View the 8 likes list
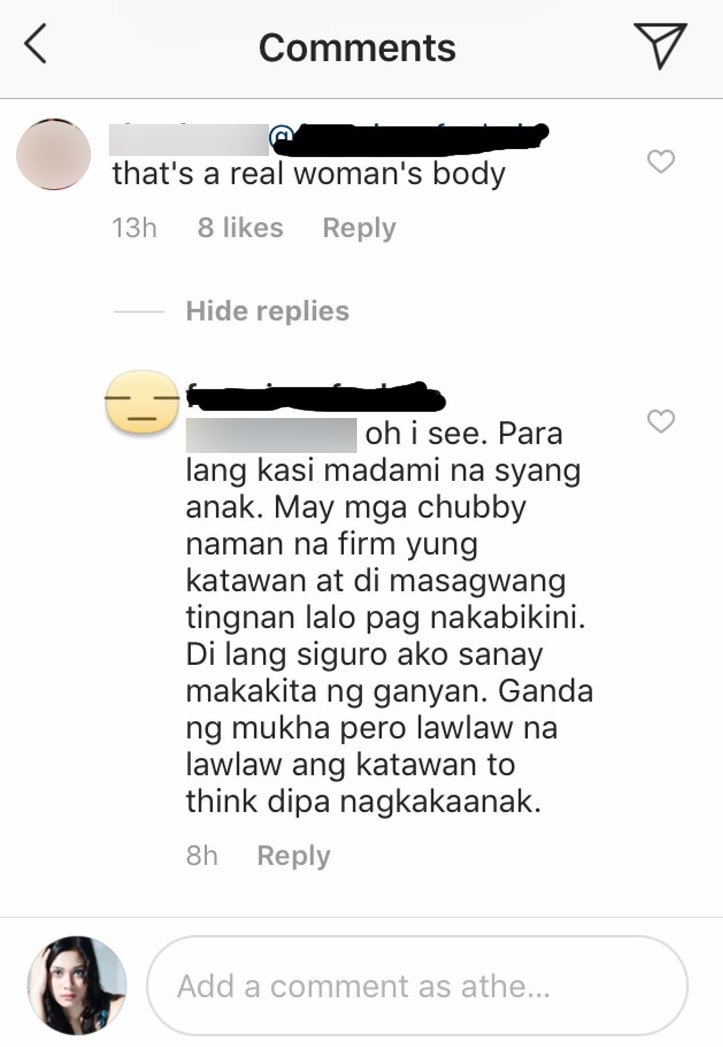Viewport: 723px width, 1047px height. click(240, 228)
